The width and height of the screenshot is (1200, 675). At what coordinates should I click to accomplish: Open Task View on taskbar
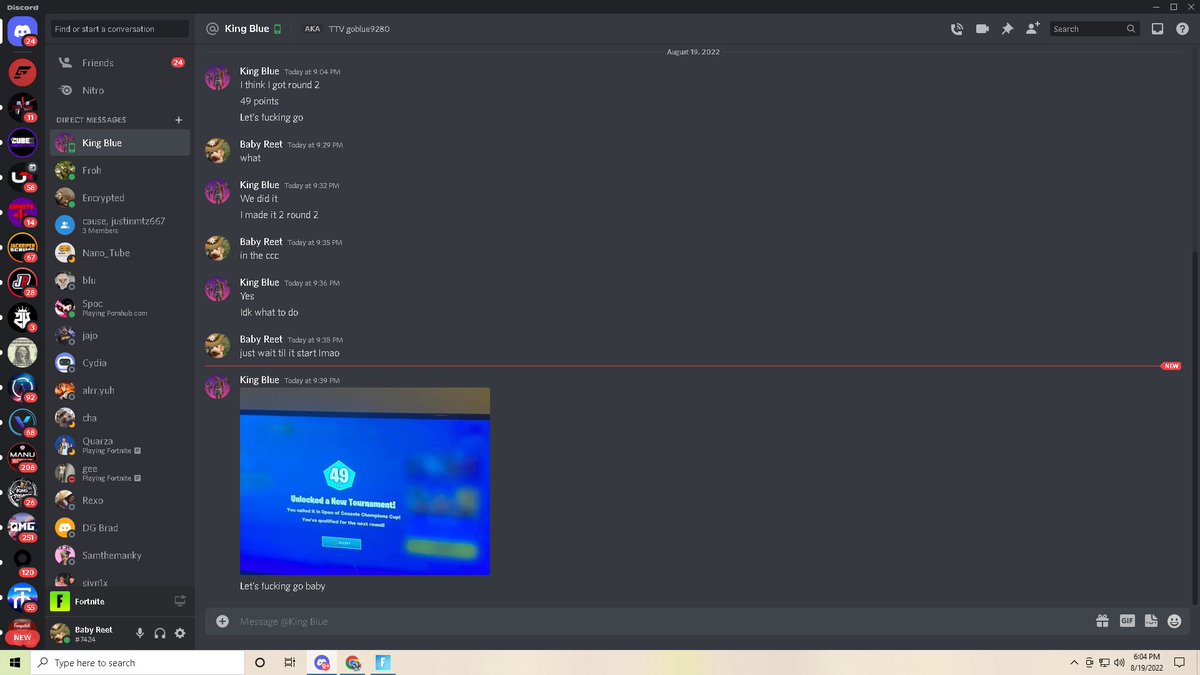tap(290, 662)
